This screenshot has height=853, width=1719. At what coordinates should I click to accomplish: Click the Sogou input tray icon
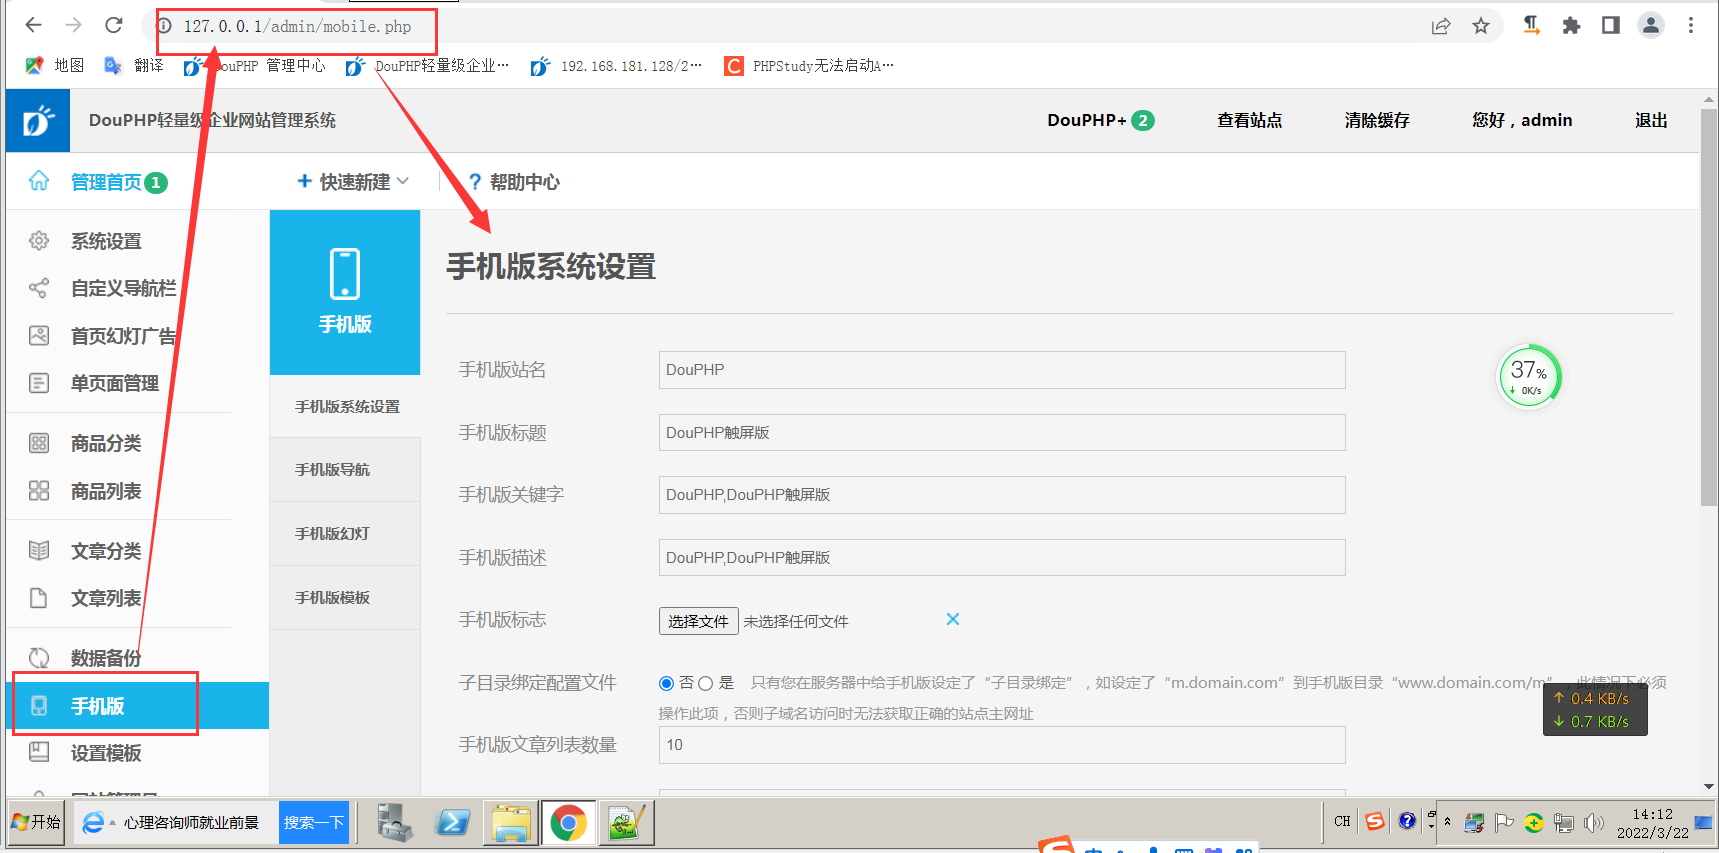[x=1375, y=821]
